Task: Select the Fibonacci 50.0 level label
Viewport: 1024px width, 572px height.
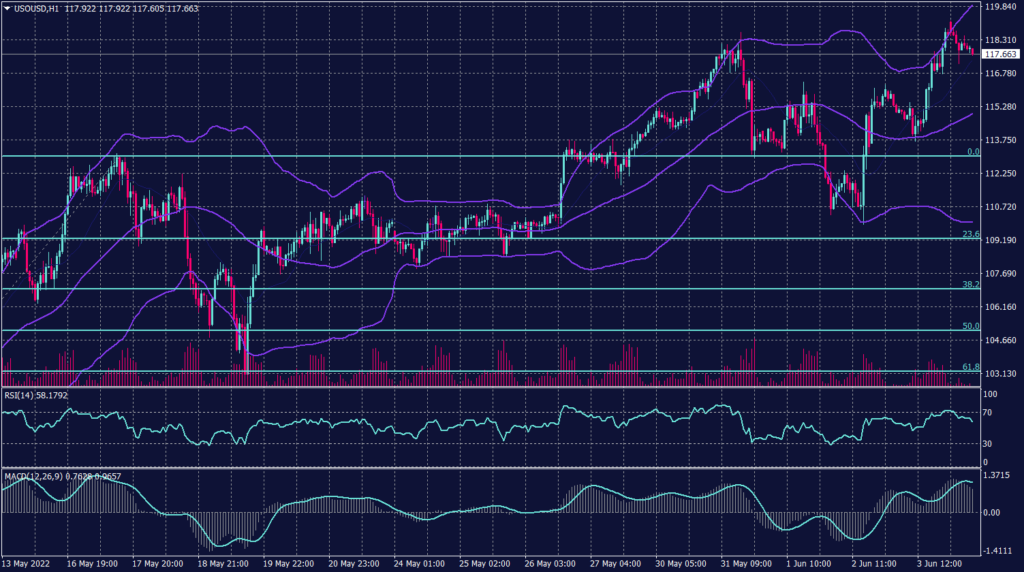Action: [969, 326]
